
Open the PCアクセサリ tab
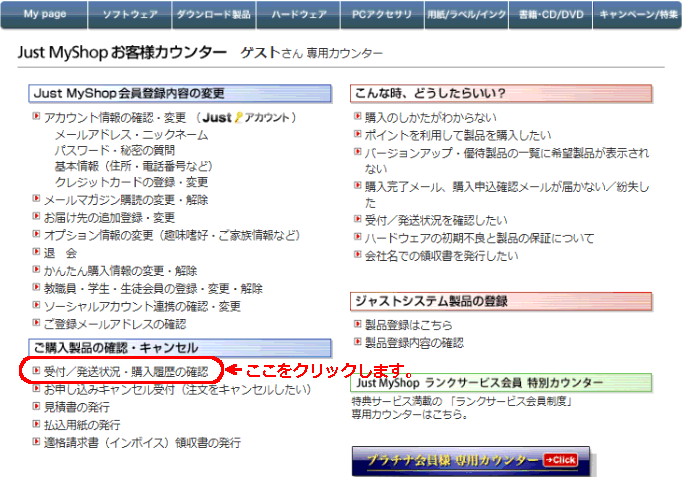382,15
